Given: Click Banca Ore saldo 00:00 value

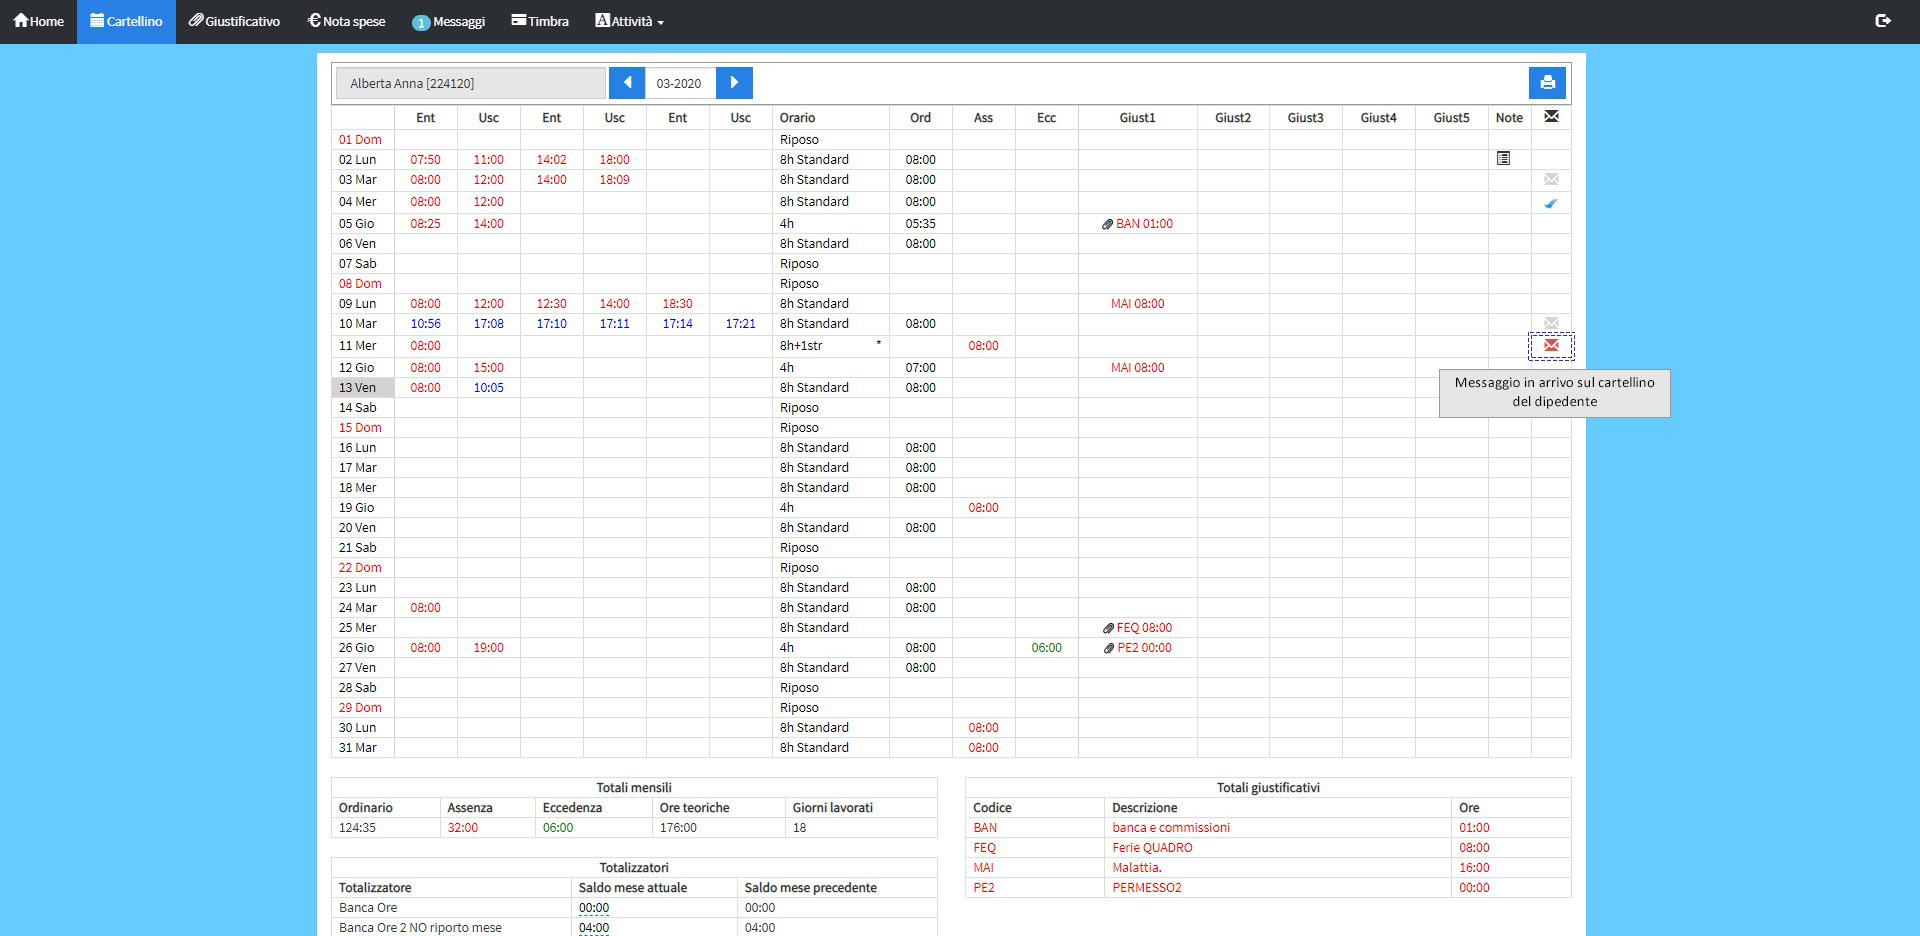Looking at the screenshot, I should (x=594, y=908).
